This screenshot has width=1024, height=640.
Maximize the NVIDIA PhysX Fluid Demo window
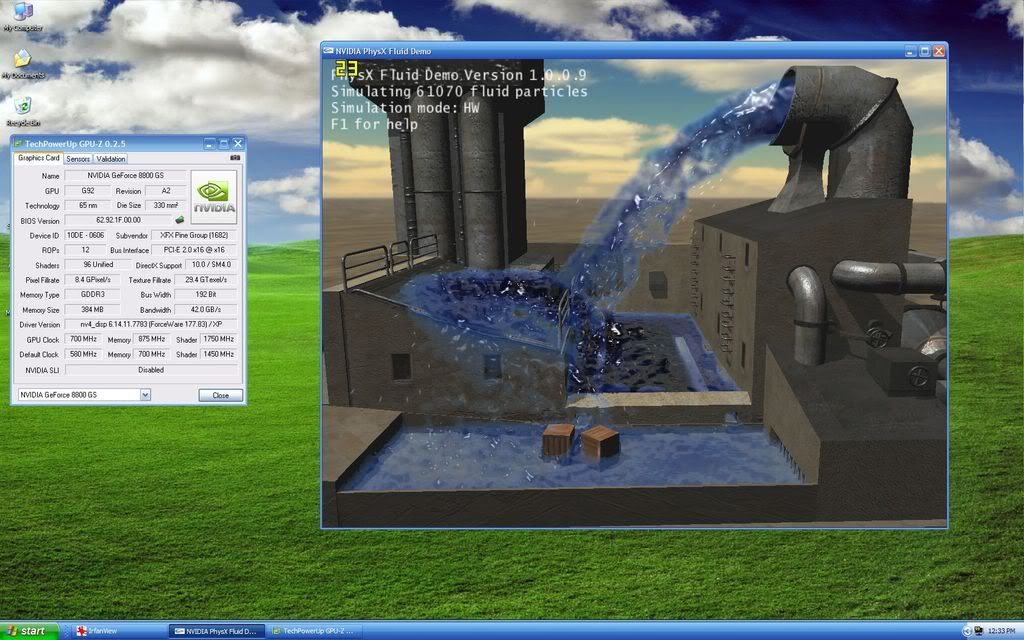[925, 51]
